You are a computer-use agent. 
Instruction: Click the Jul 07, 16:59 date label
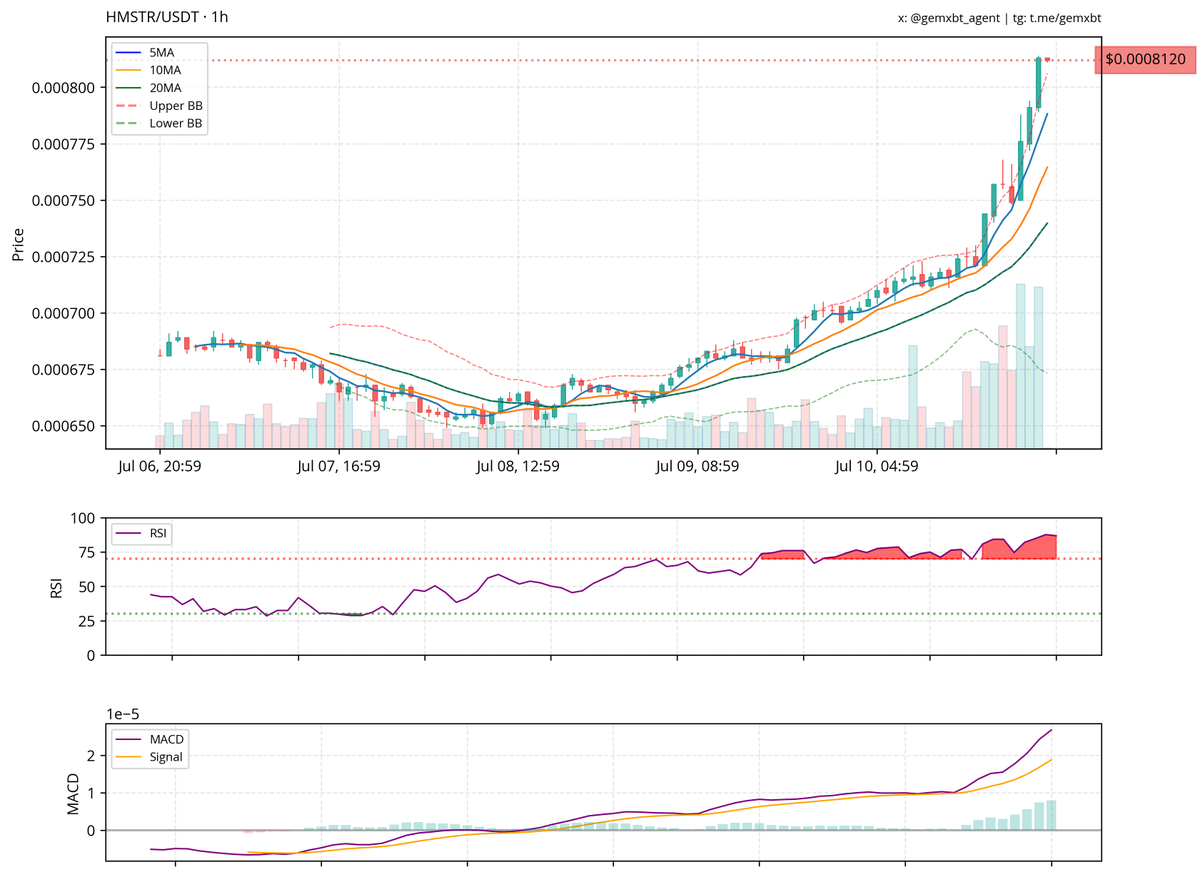click(339, 466)
